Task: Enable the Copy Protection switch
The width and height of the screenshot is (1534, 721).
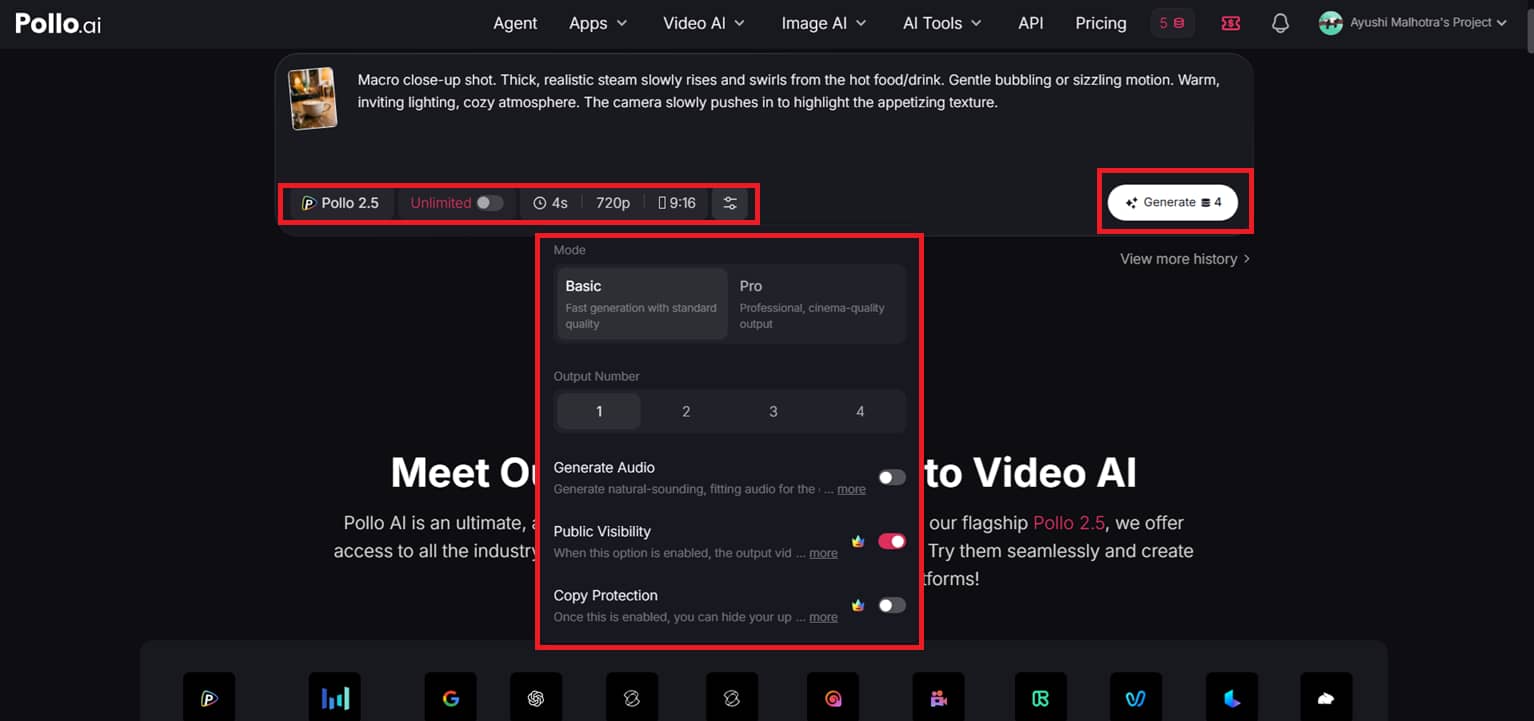Action: 892,605
